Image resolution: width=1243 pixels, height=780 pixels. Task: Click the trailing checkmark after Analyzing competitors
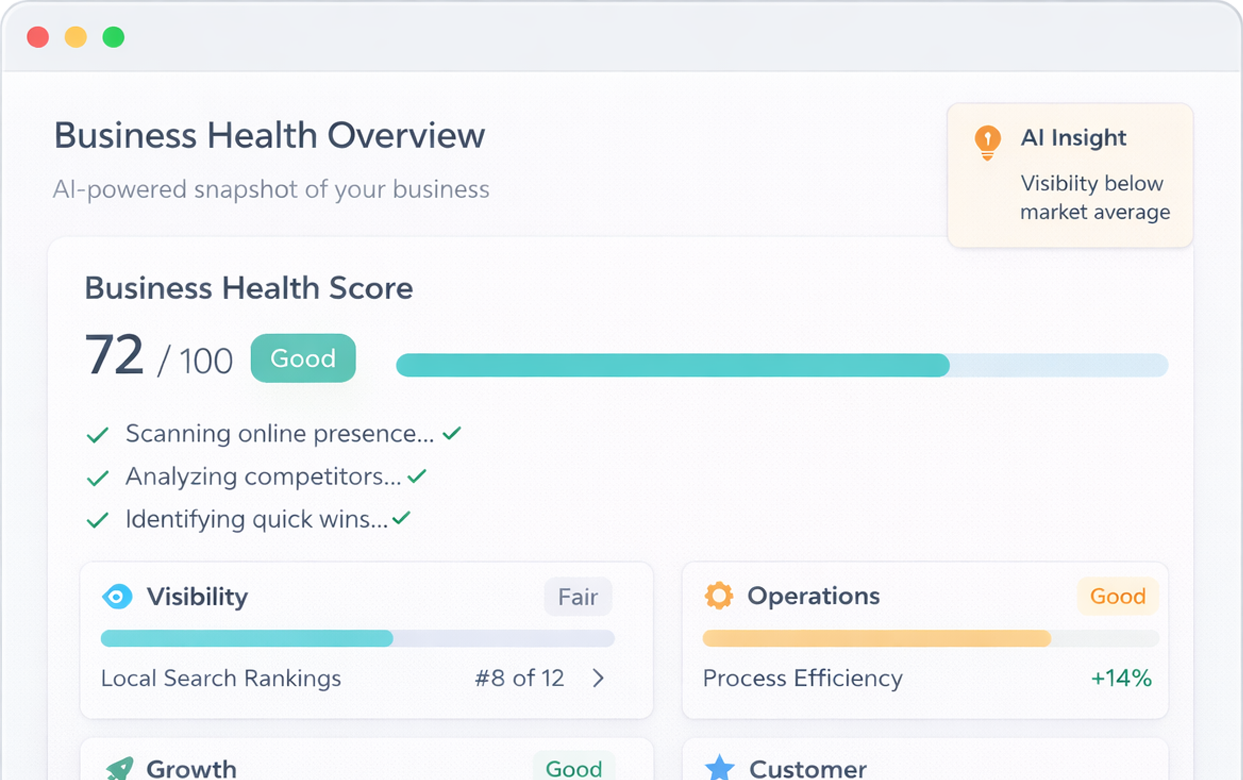point(417,476)
